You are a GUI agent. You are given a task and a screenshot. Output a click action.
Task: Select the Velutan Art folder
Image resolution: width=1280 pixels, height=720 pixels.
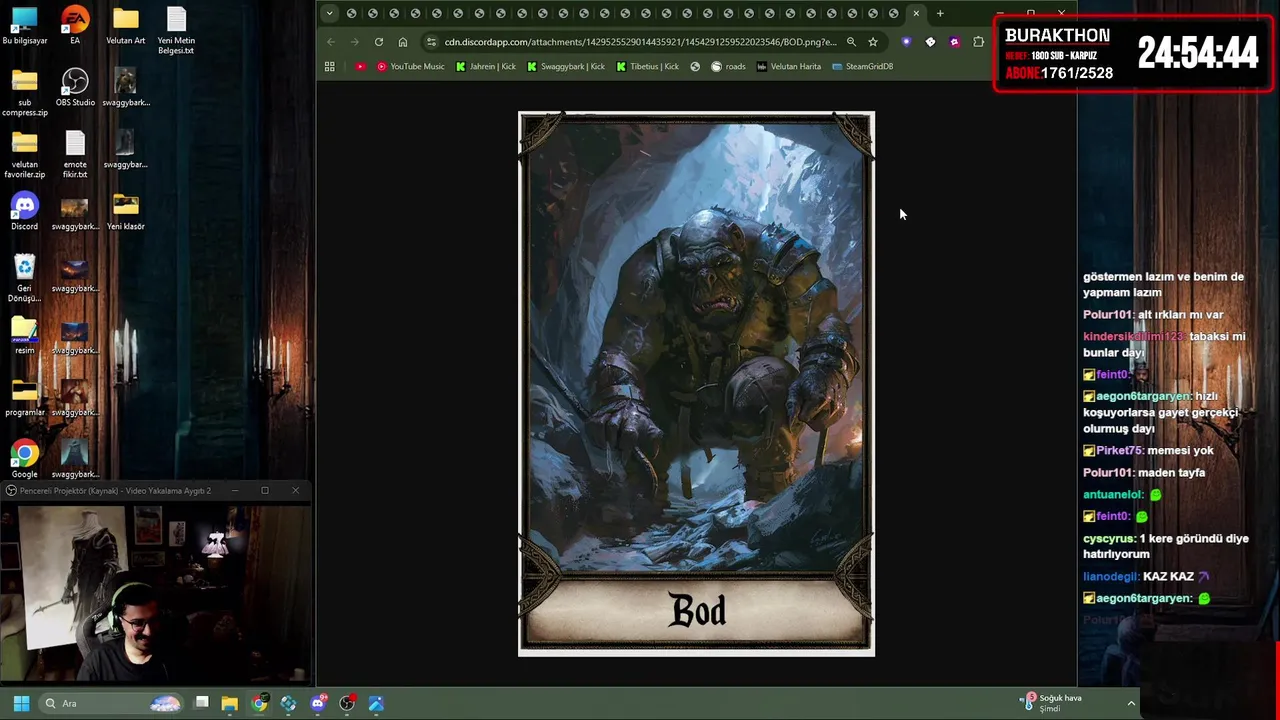[x=126, y=27]
